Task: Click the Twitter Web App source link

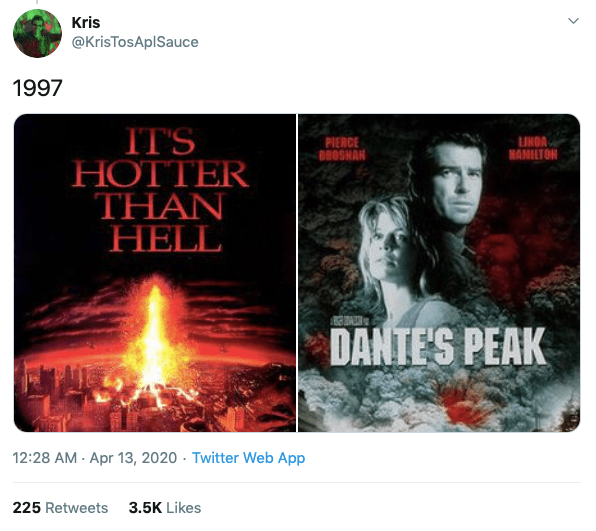Action: point(248,458)
